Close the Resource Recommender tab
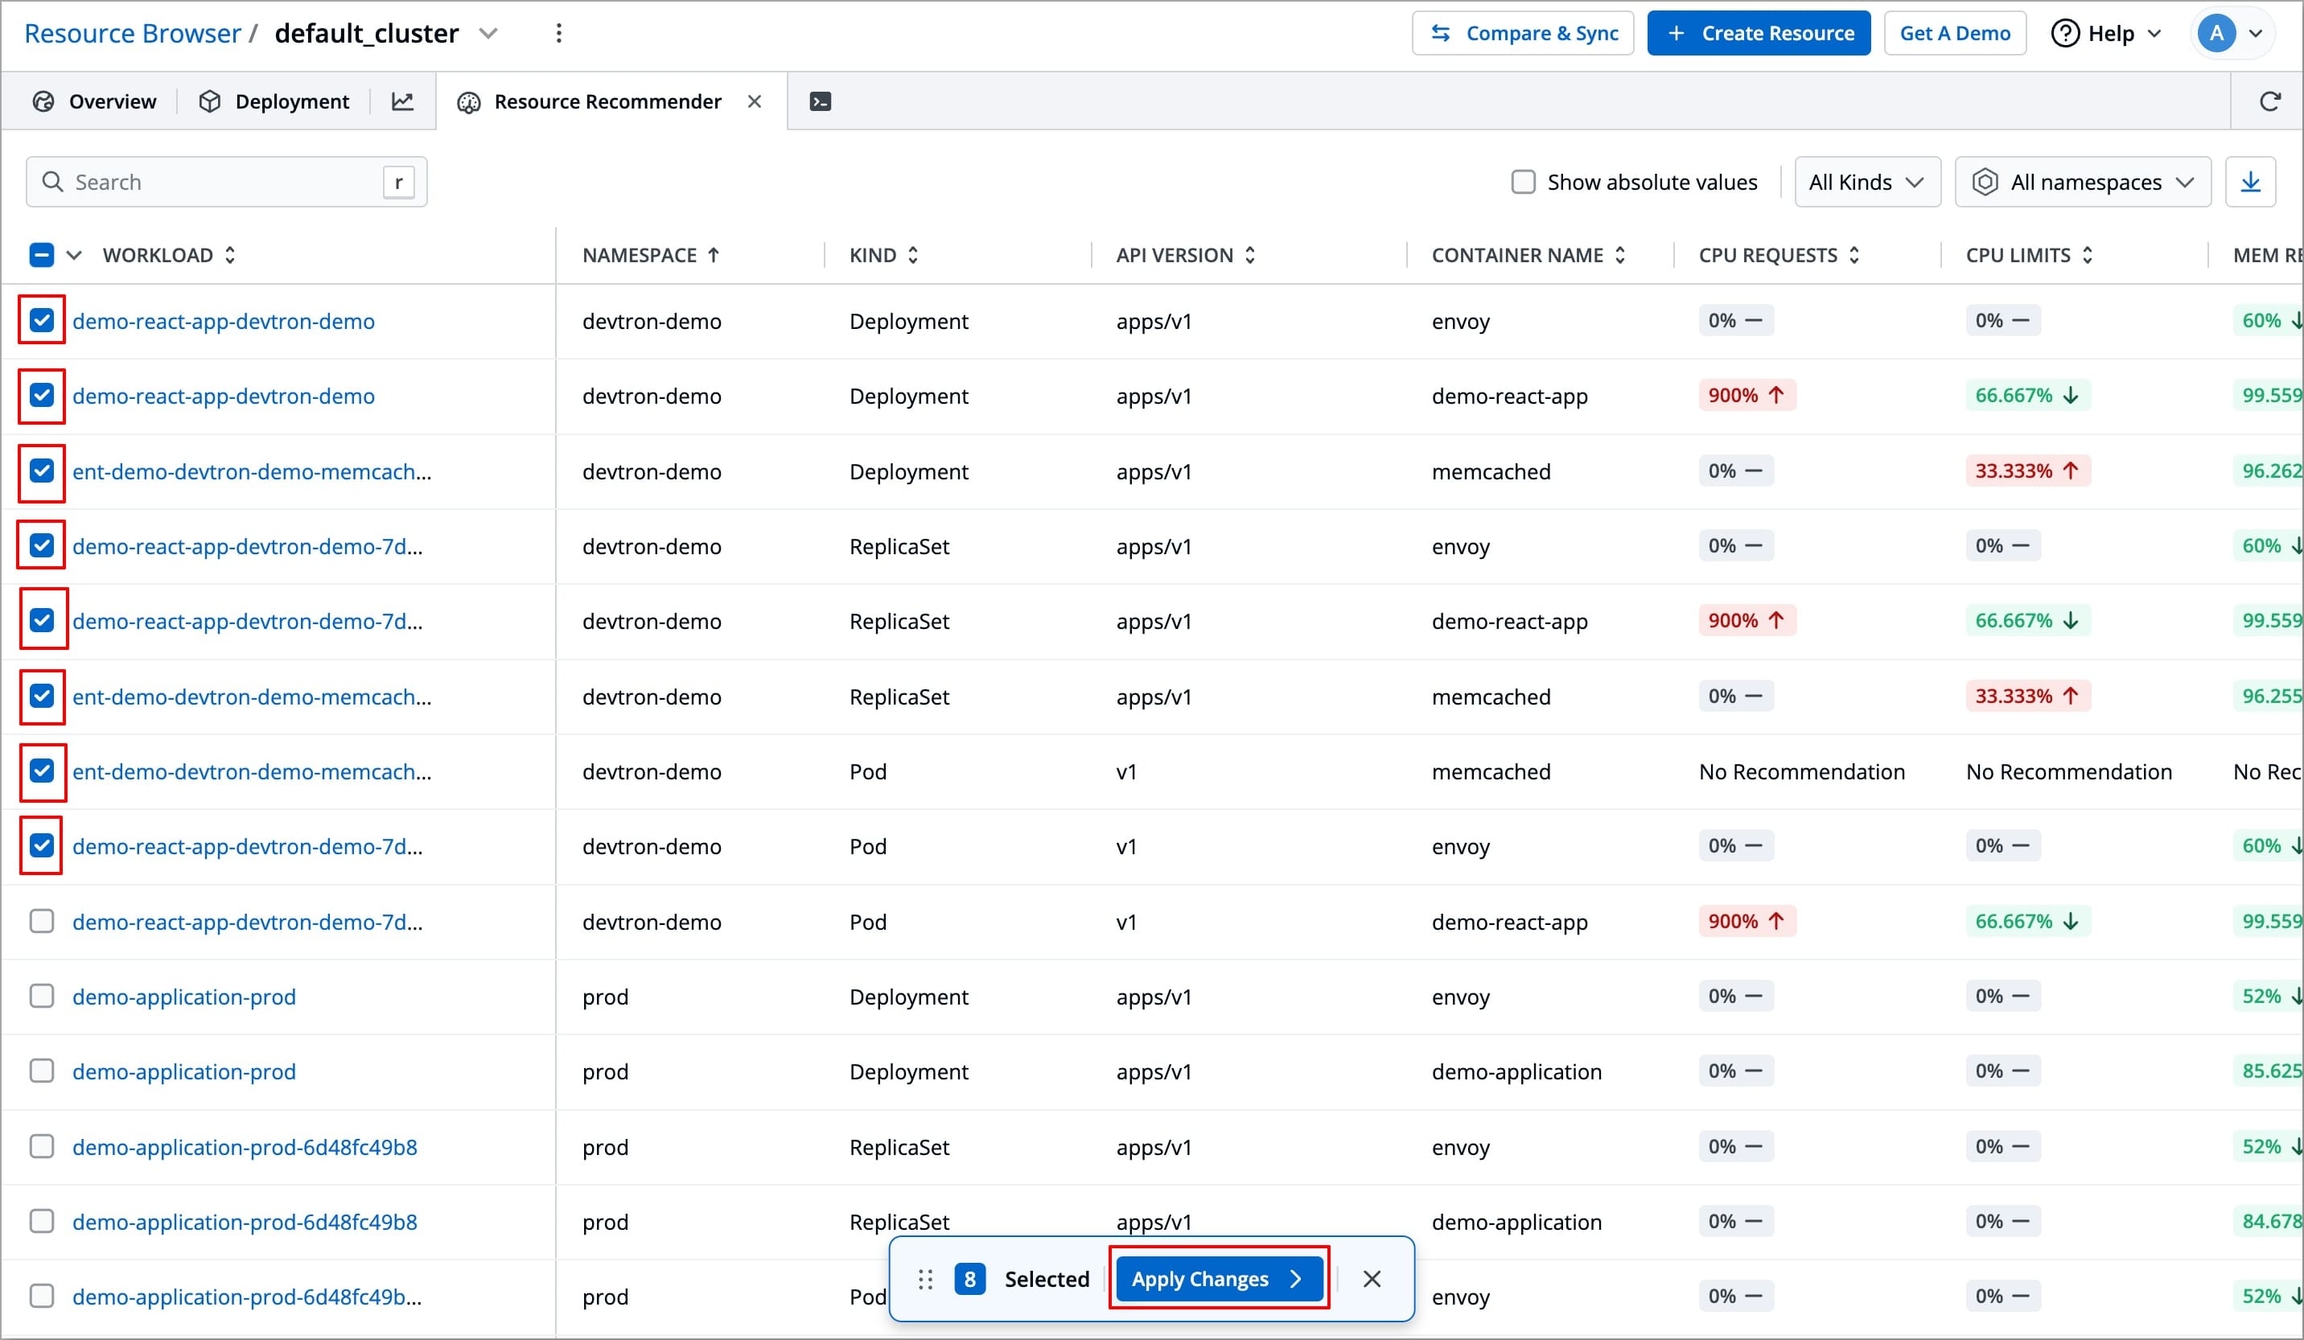The width and height of the screenshot is (2304, 1340). (x=755, y=101)
